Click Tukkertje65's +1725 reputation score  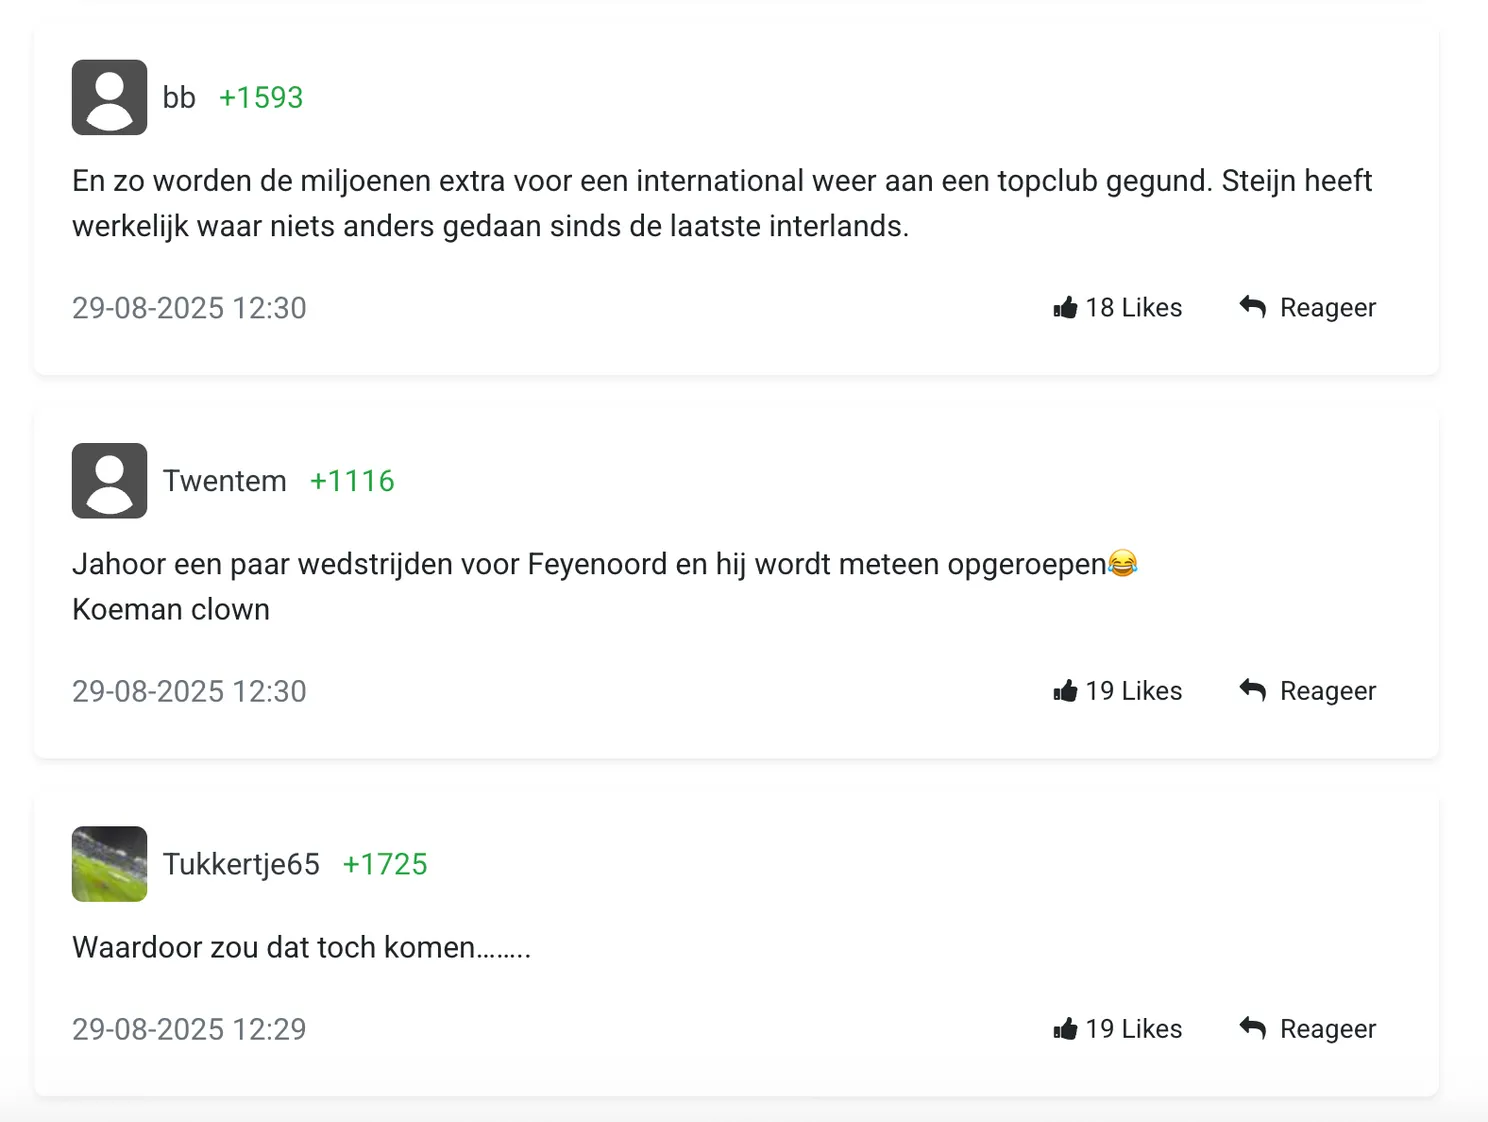click(384, 864)
